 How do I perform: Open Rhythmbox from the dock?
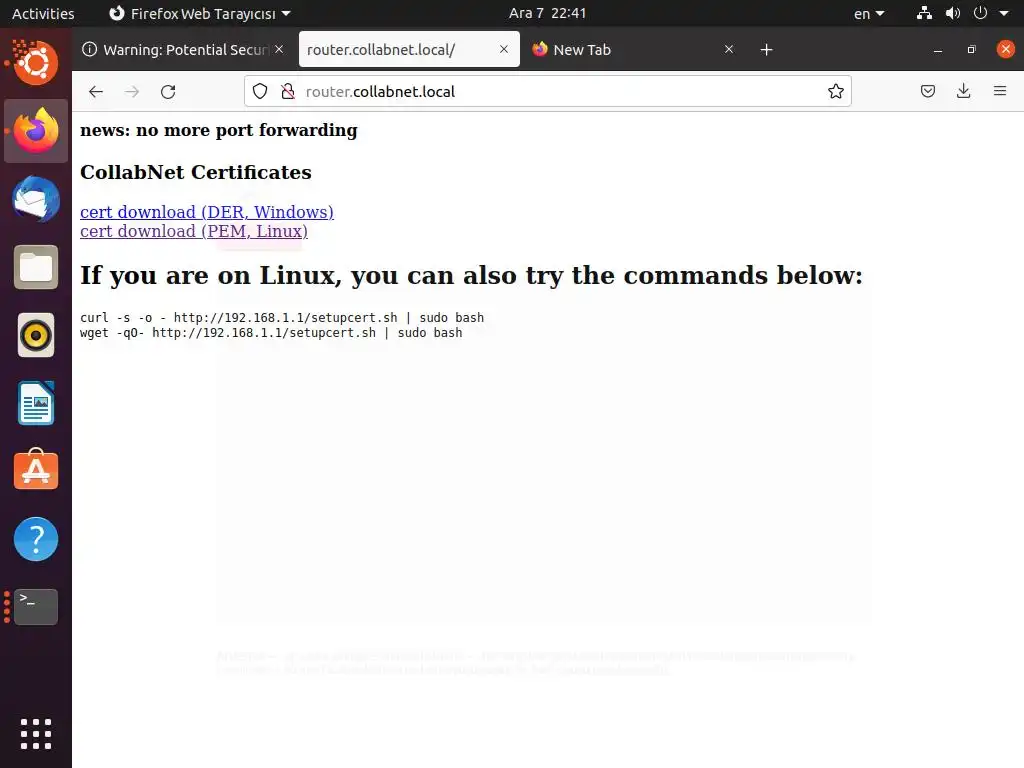point(36,335)
